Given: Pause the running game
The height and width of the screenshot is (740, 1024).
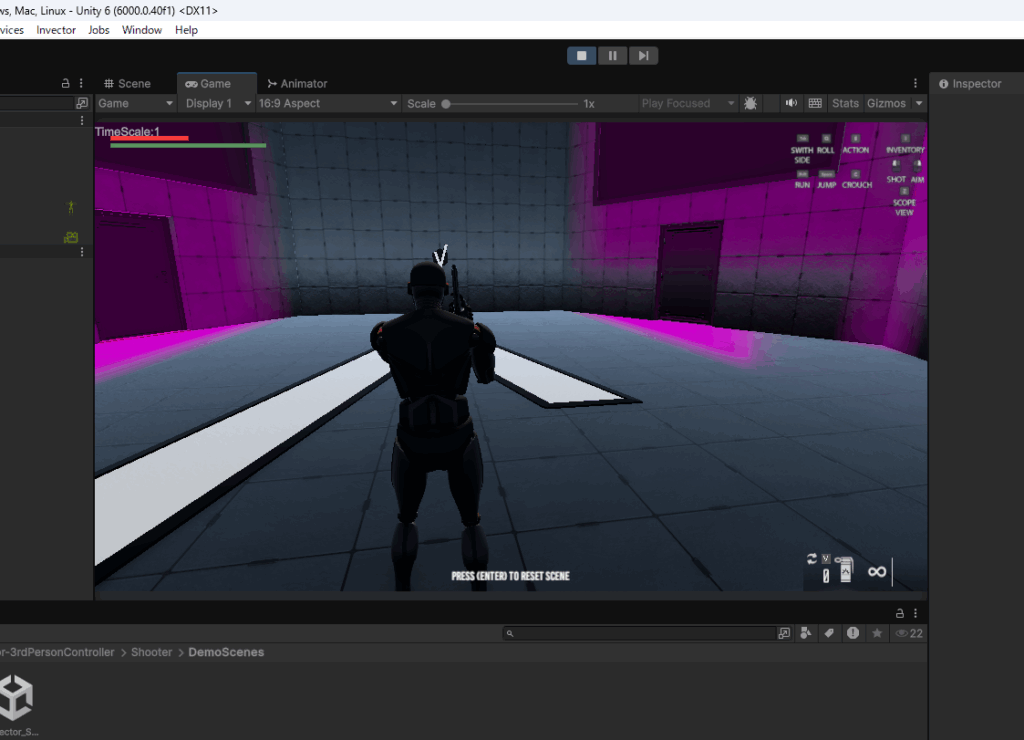Looking at the screenshot, I should (613, 56).
